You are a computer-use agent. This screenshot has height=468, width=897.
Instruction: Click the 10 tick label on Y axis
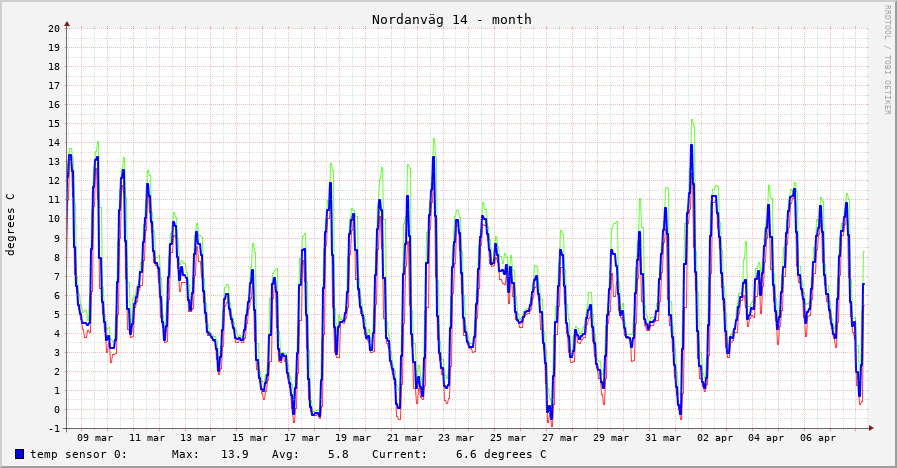pyautogui.click(x=54, y=219)
